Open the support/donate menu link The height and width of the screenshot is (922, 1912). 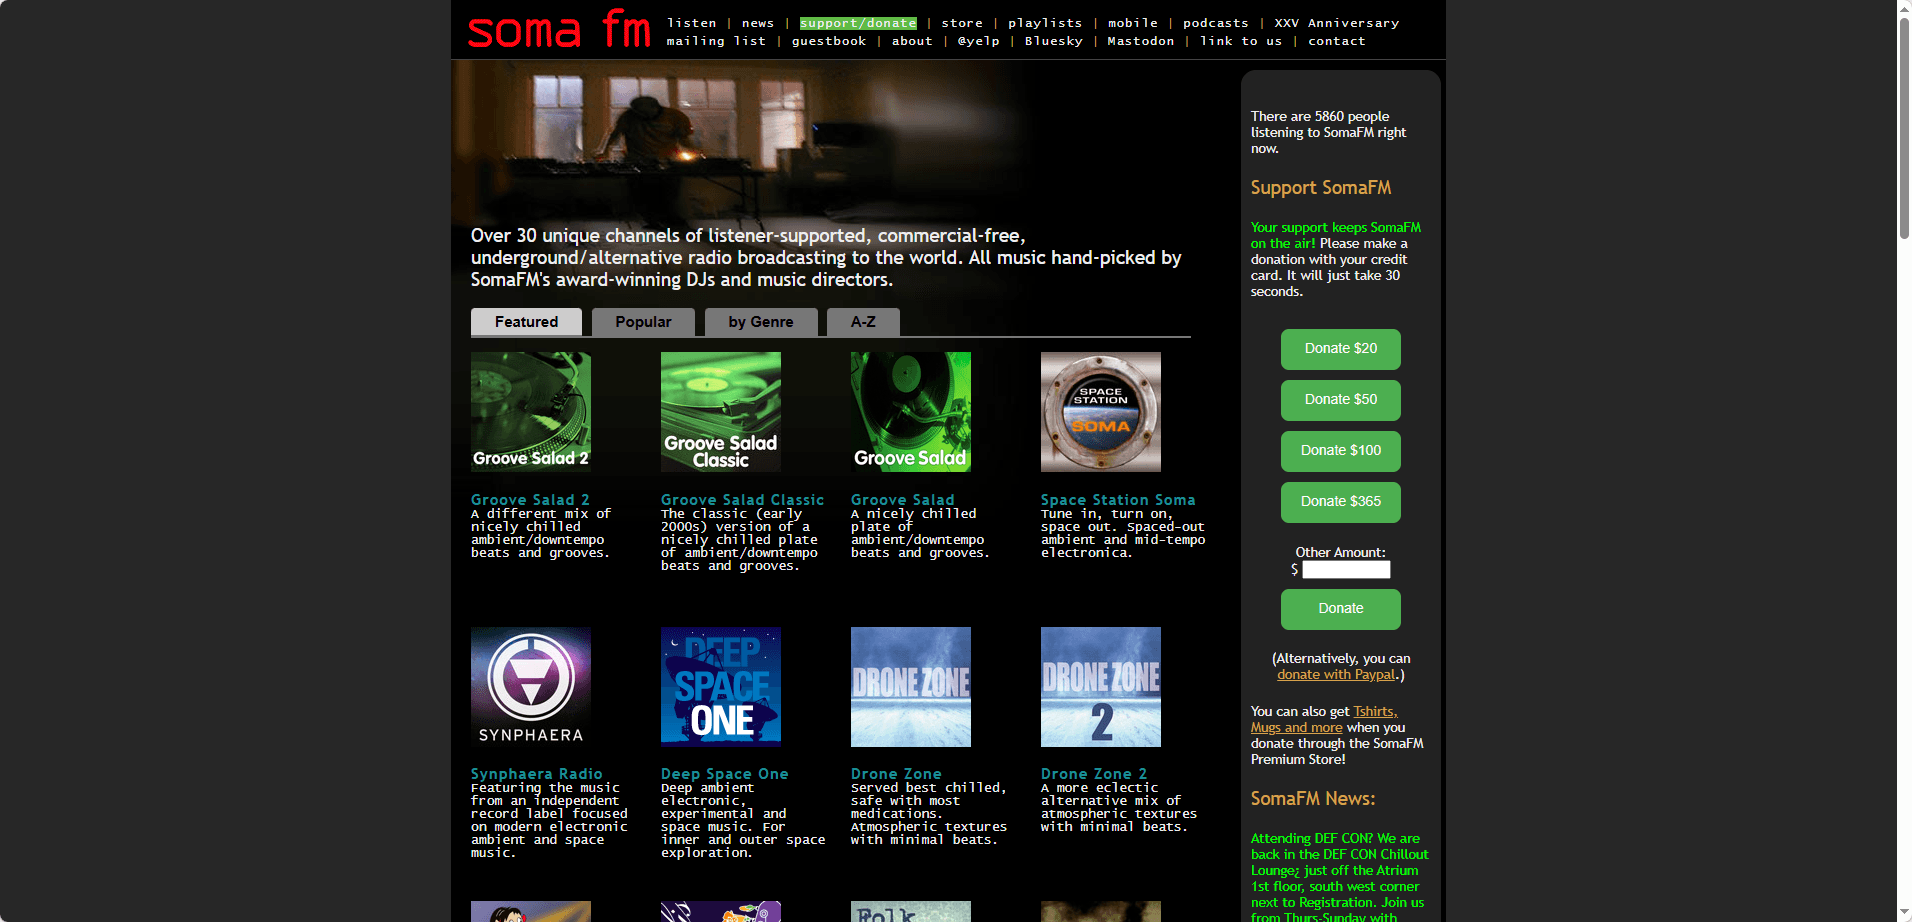[858, 23]
